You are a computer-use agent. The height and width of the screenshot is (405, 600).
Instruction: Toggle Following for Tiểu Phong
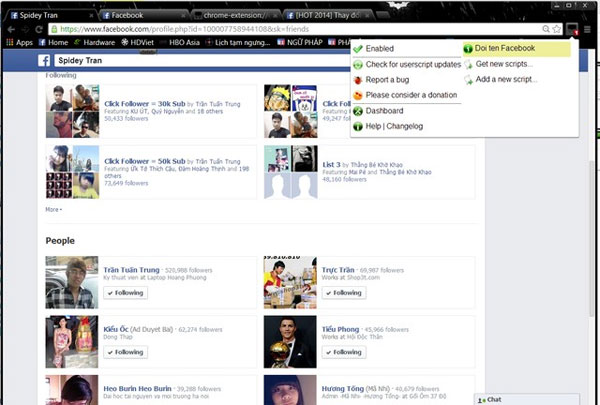pos(344,352)
